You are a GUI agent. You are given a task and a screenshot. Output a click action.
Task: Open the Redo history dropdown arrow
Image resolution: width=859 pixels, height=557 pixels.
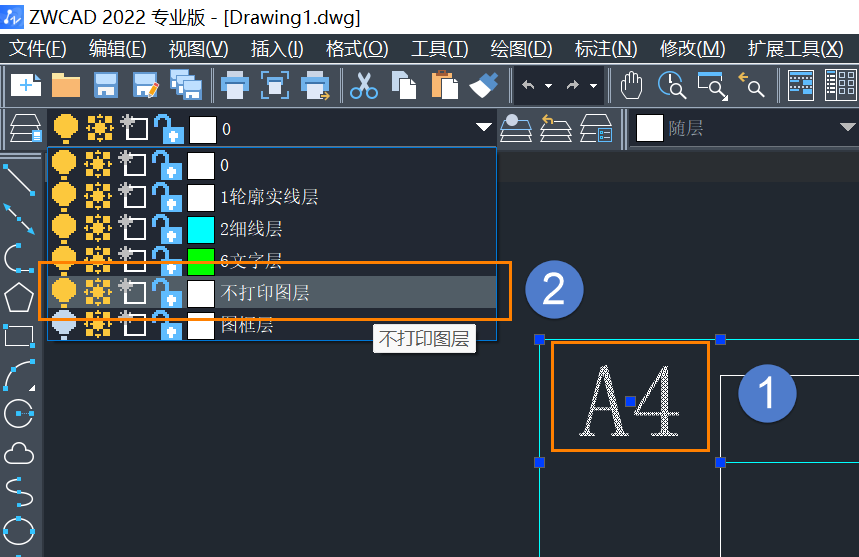tap(593, 86)
